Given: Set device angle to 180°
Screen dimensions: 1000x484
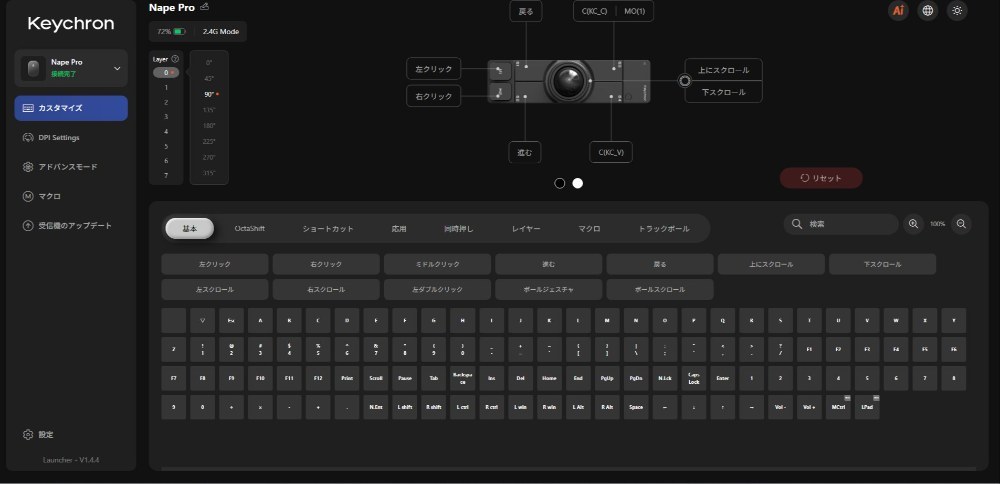Looking at the screenshot, I should 209,126.
